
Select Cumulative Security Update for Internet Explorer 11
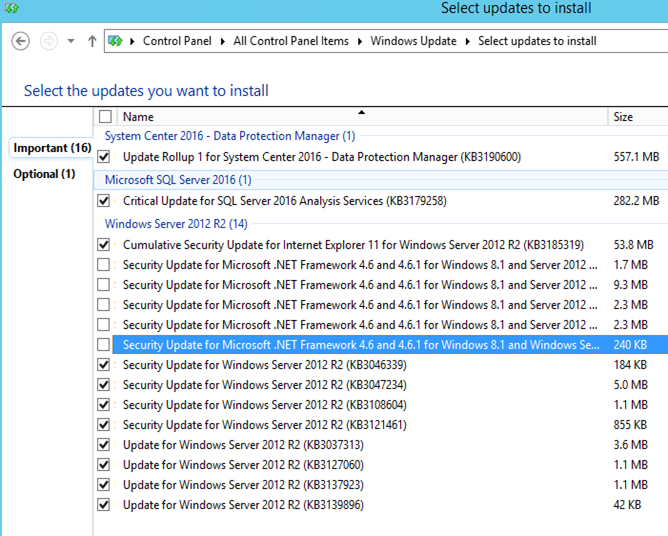(x=353, y=245)
